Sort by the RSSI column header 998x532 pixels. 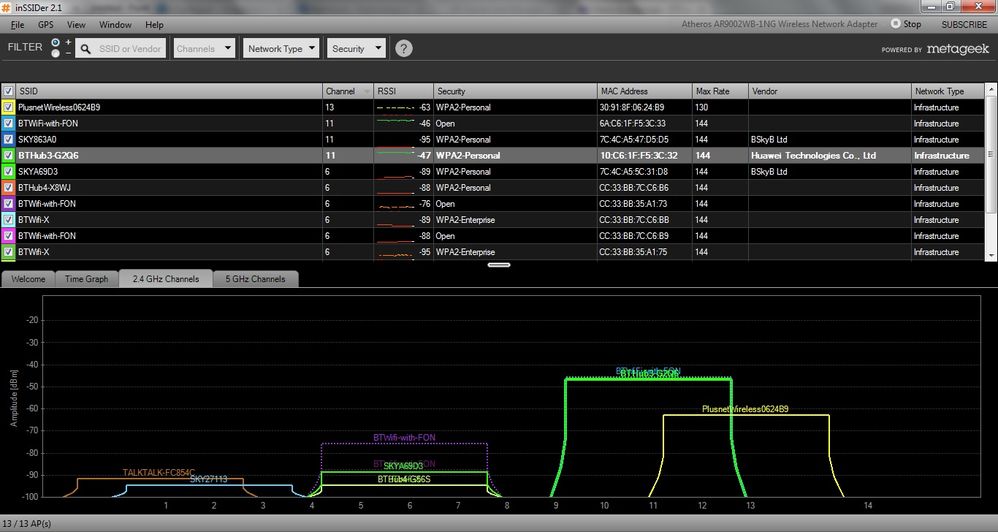404,92
